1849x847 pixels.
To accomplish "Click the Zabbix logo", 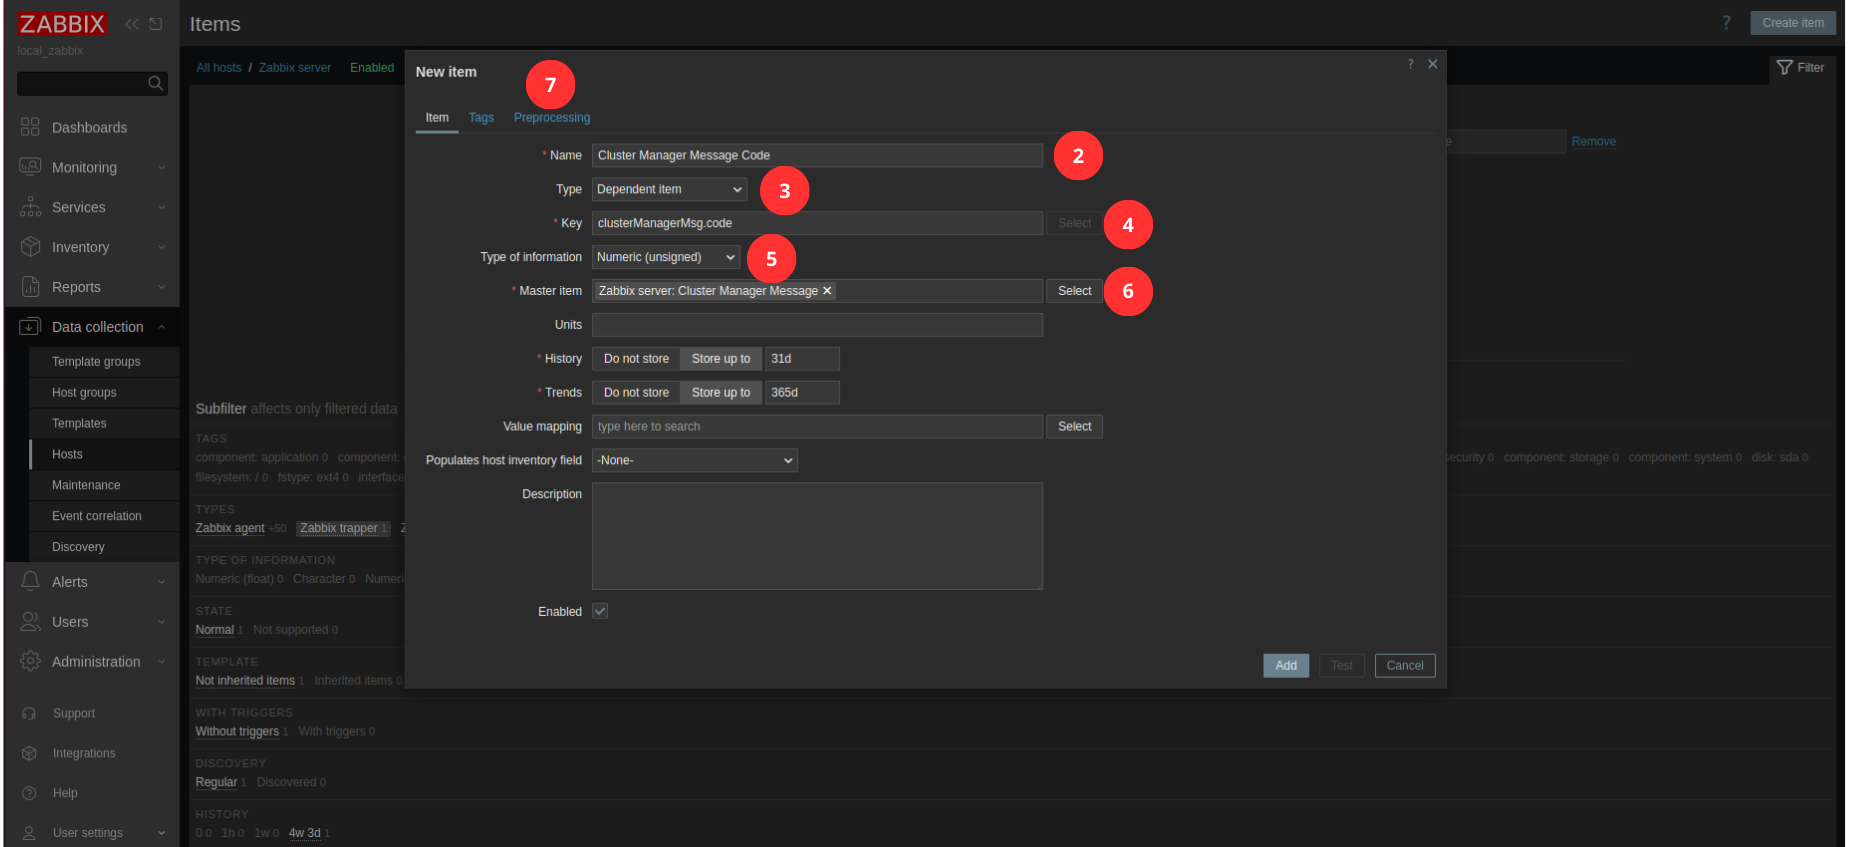I will click(62, 24).
